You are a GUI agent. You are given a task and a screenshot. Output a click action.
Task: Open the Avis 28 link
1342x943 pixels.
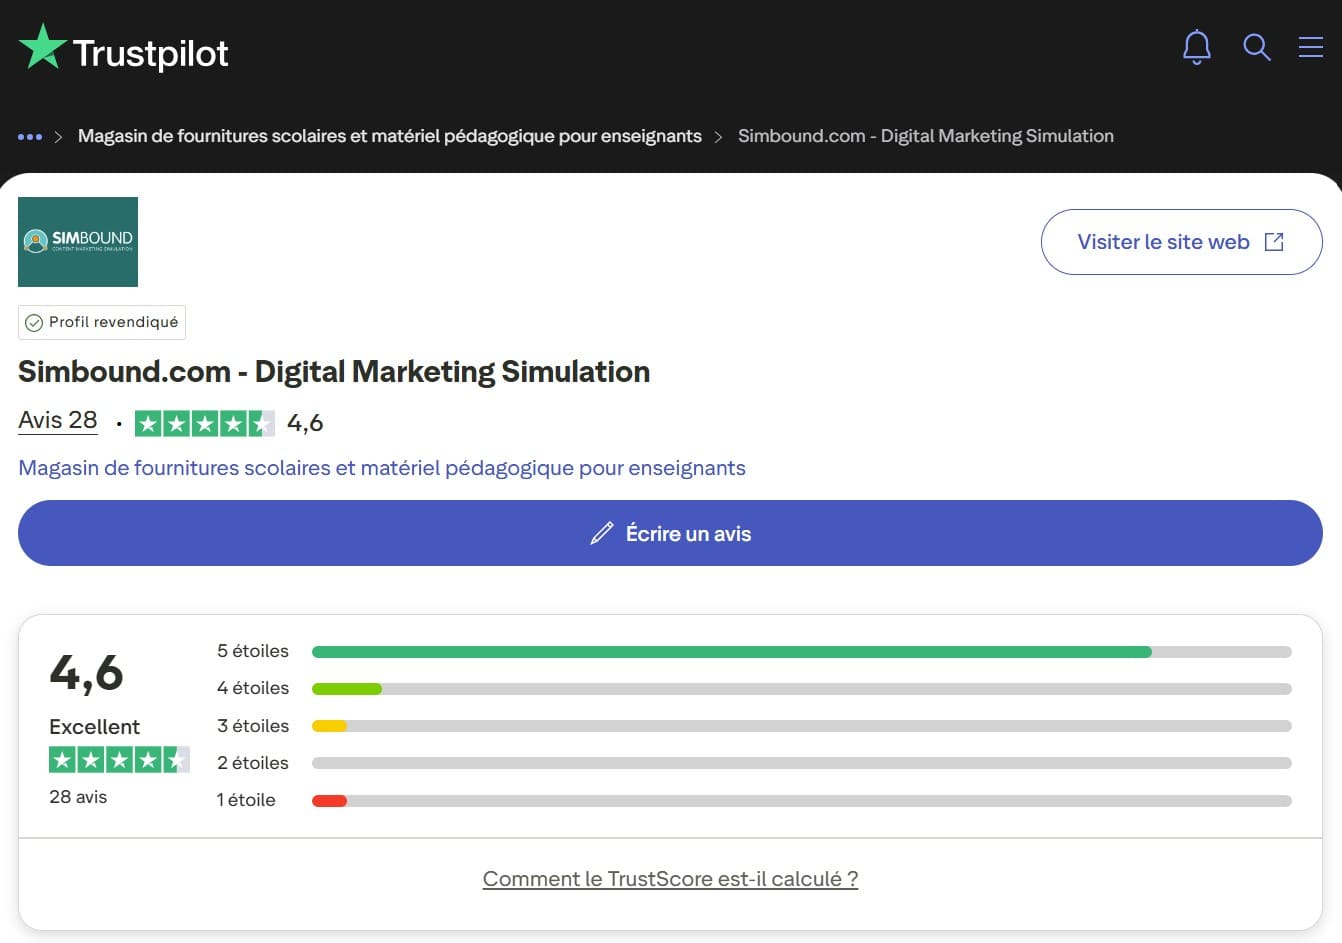(57, 420)
